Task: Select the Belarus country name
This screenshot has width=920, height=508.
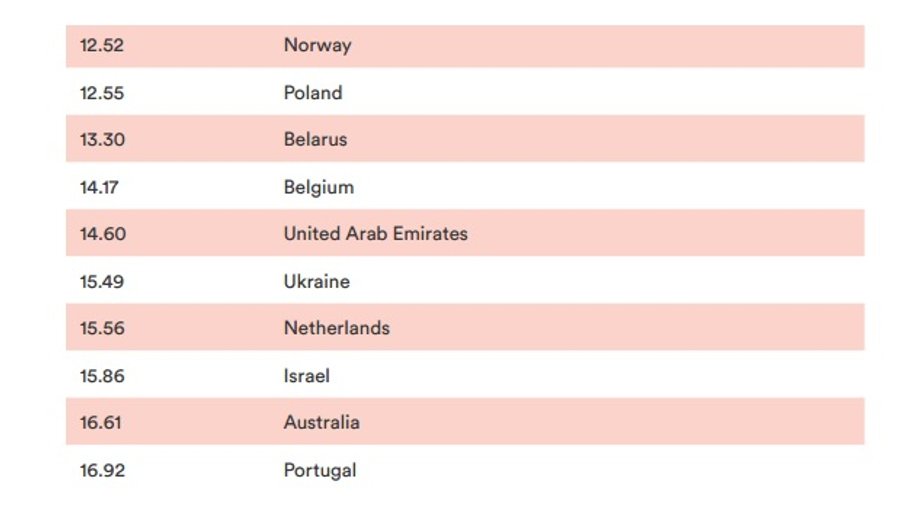Action: (315, 140)
